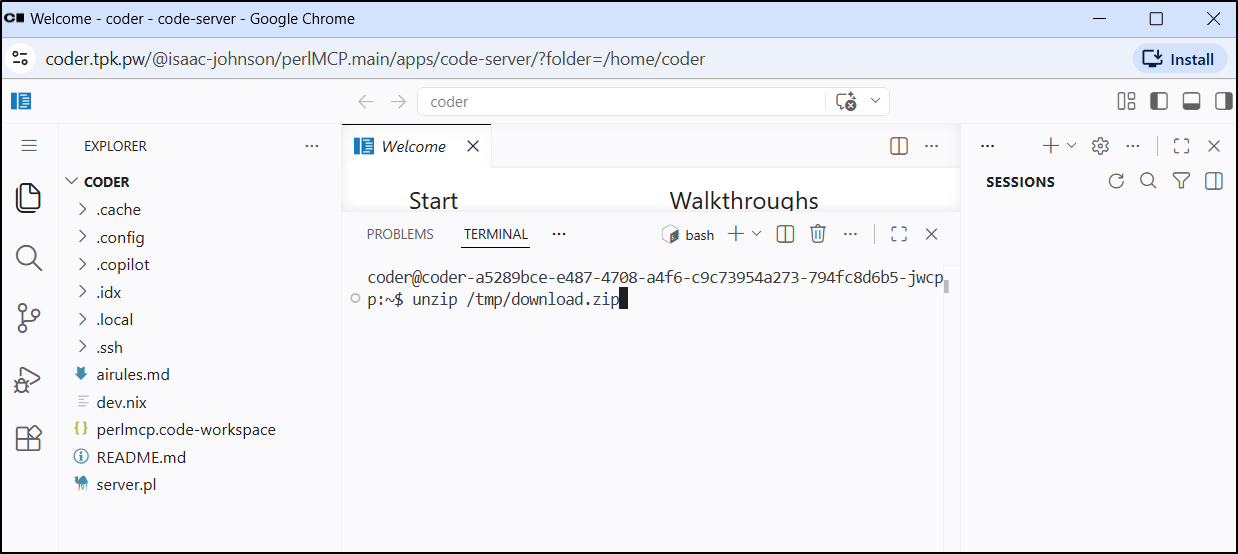This screenshot has width=1238, height=554.
Task: Toggle the secondary side bar visibility
Action: pyautogui.click(x=1223, y=101)
